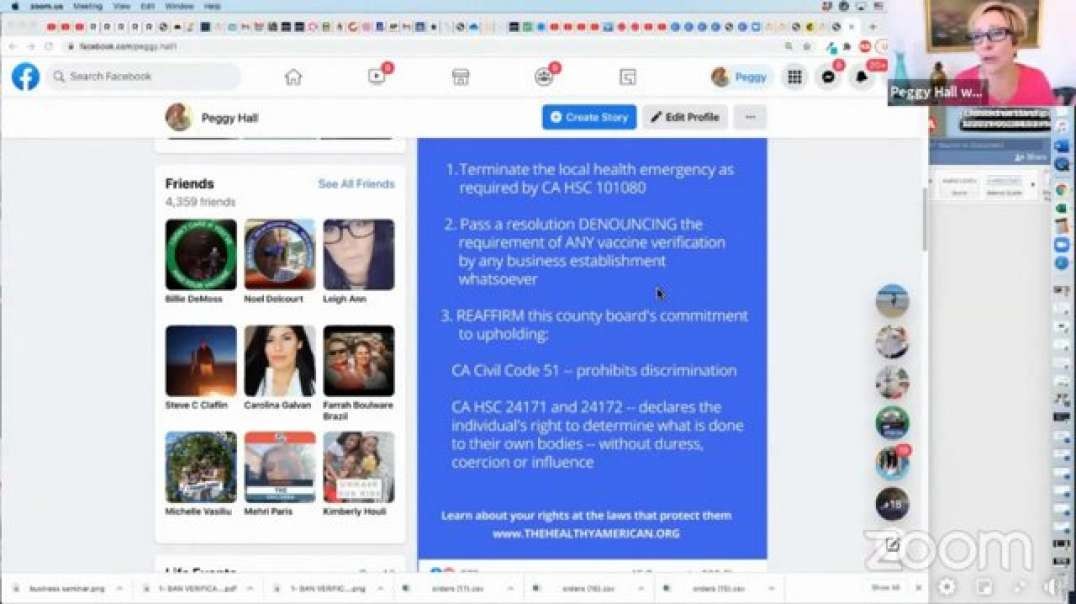Reload the page with the refresh icon
This screenshot has height=604, width=1076.
[x=49, y=46]
